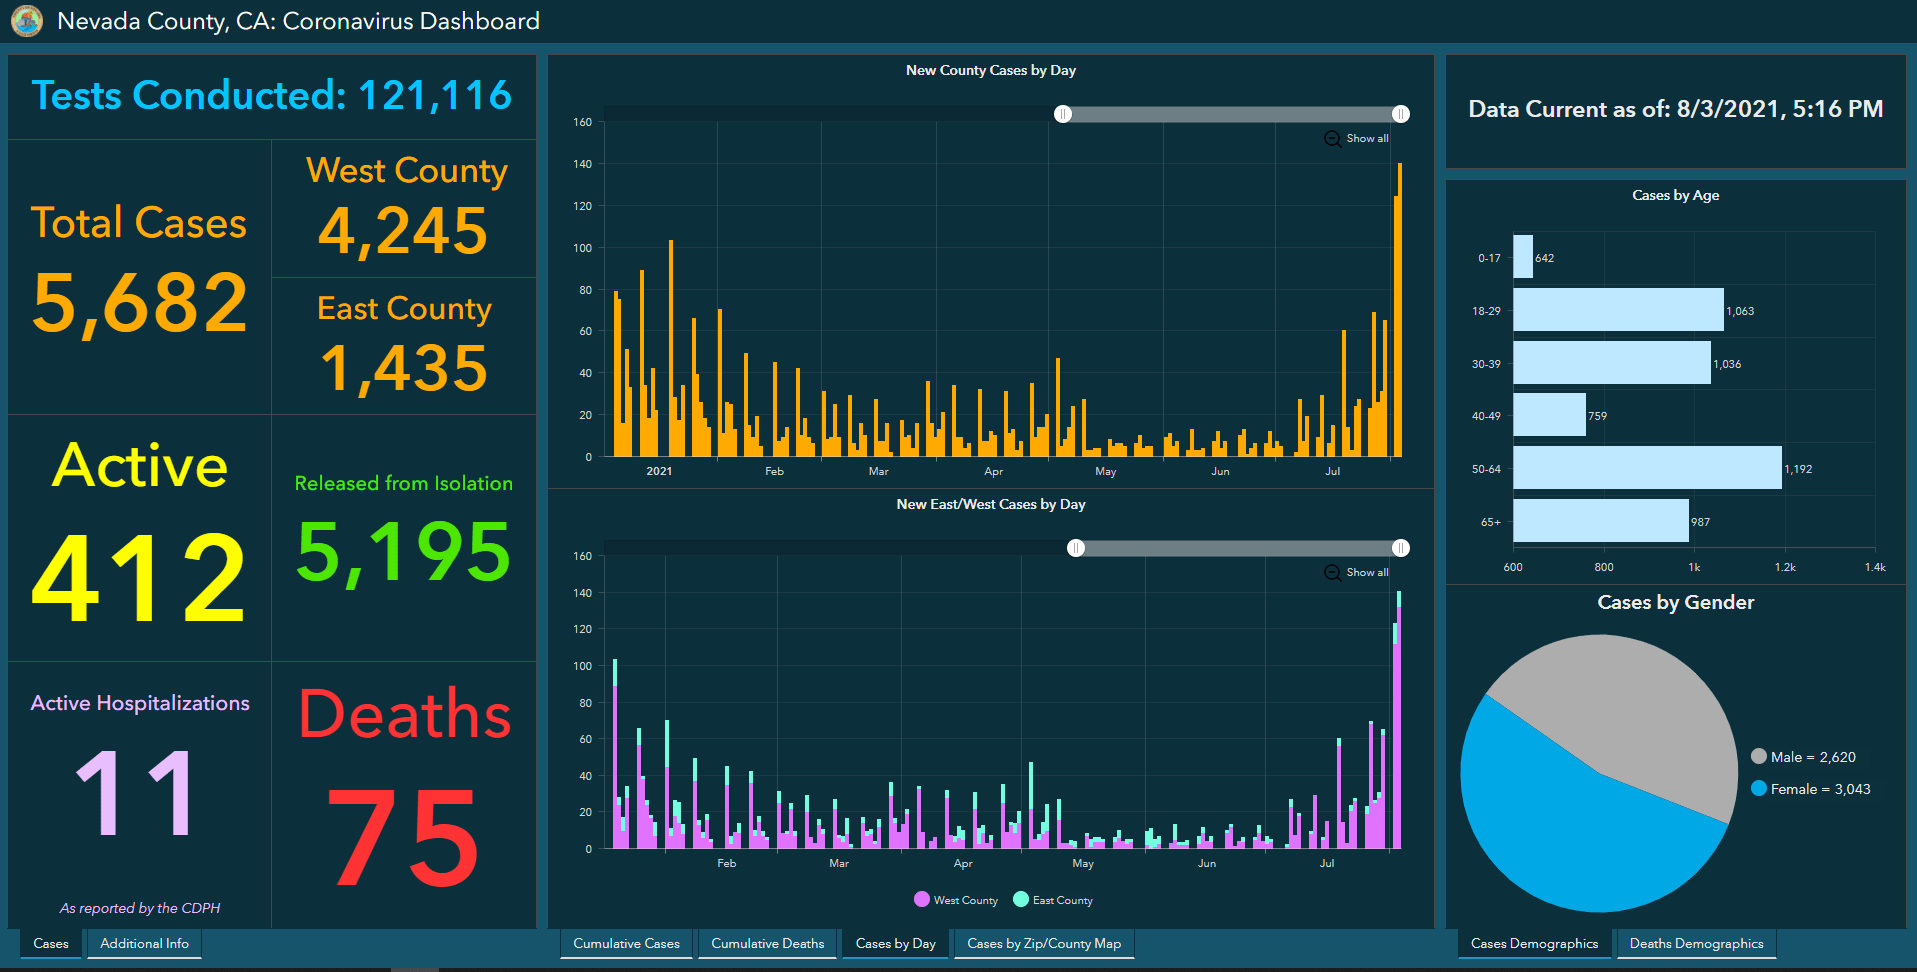Switch to Deaths Demographics tab
Screen dimensions: 1917x972
(1696, 944)
